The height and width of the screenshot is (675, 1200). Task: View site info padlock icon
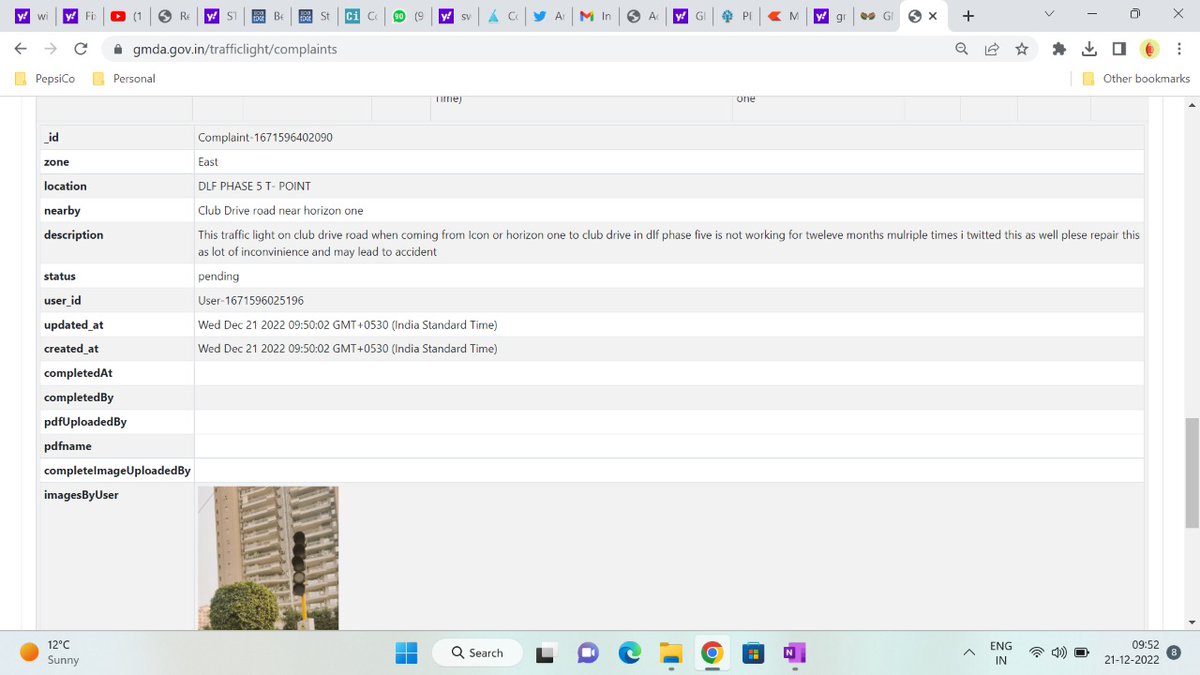point(117,49)
